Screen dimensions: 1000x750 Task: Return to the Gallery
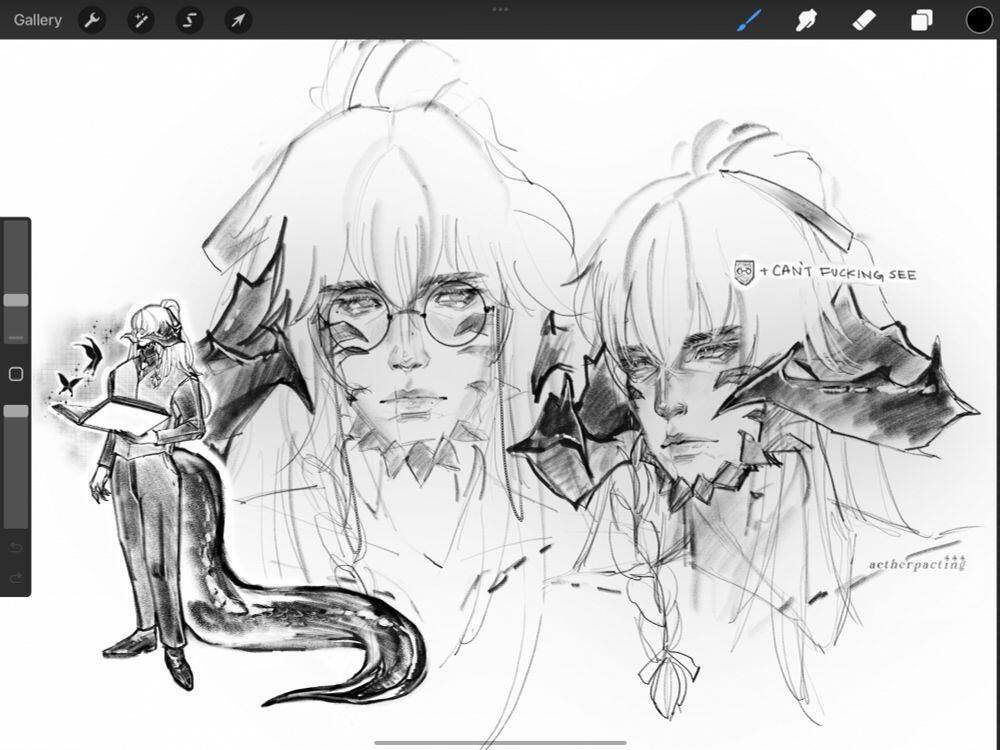(x=37, y=20)
